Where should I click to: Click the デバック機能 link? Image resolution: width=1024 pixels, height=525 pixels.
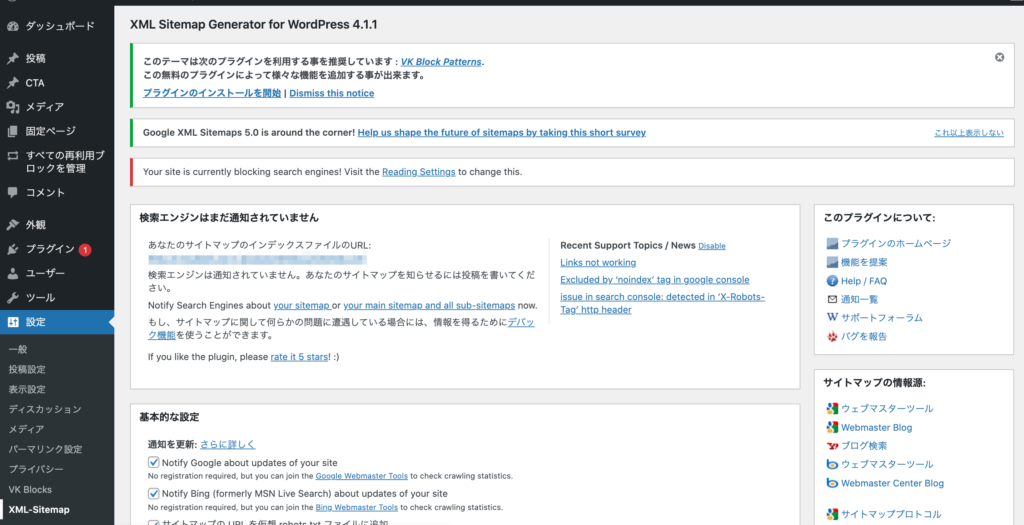(x=341, y=328)
